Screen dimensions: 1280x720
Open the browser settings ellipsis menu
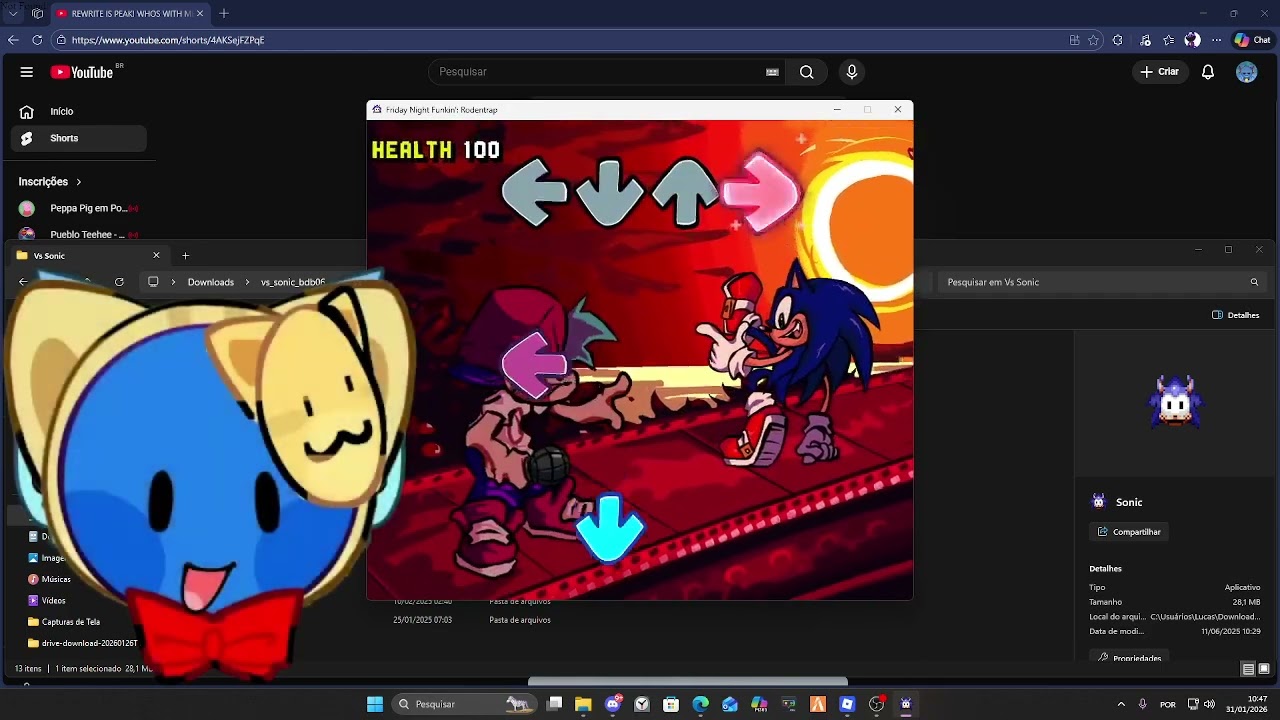pyautogui.click(x=1216, y=40)
